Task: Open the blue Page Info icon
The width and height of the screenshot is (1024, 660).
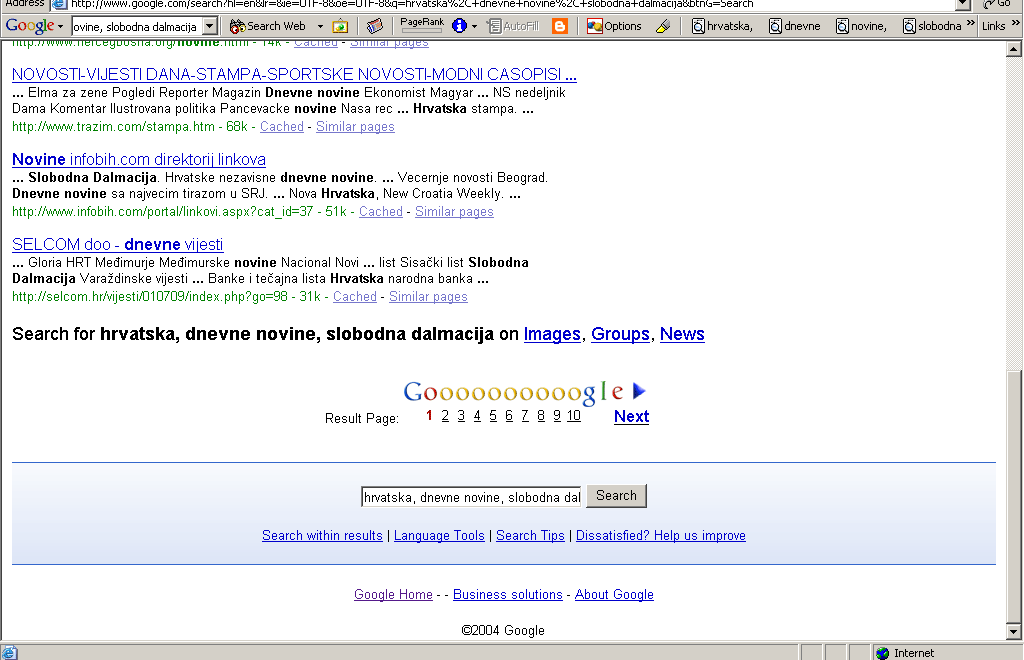Action: (459, 26)
